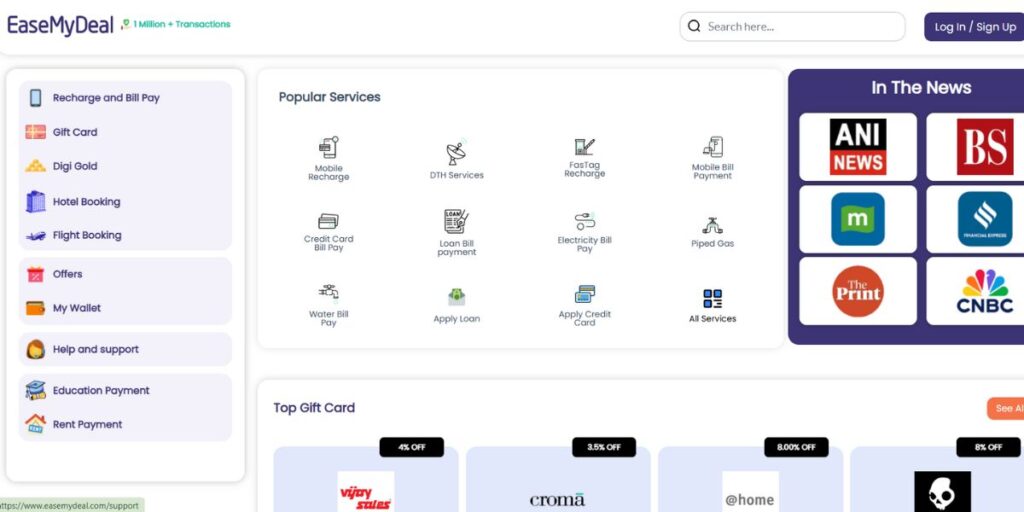Open the Apply Credit Card icon

584,294
